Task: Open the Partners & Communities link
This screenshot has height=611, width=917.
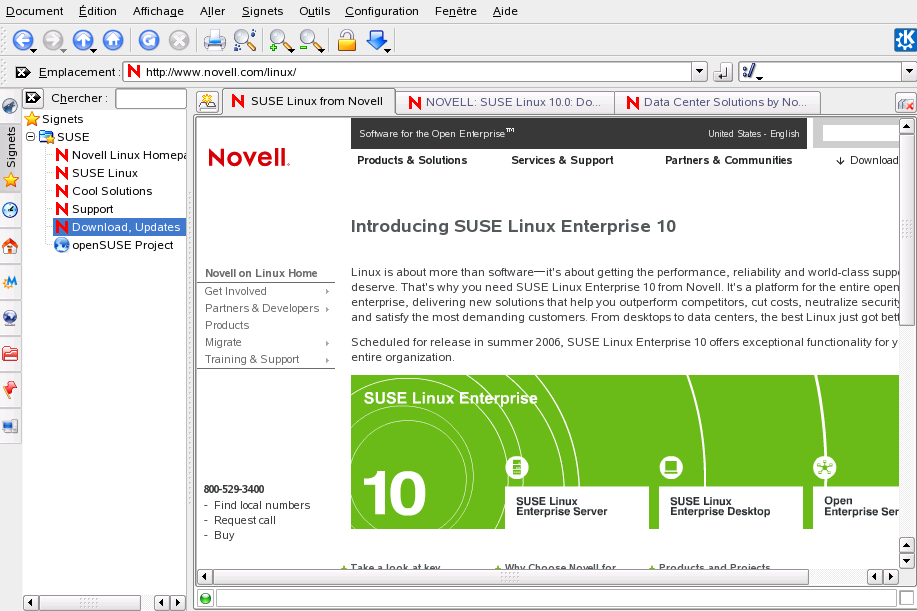Action: click(728, 160)
